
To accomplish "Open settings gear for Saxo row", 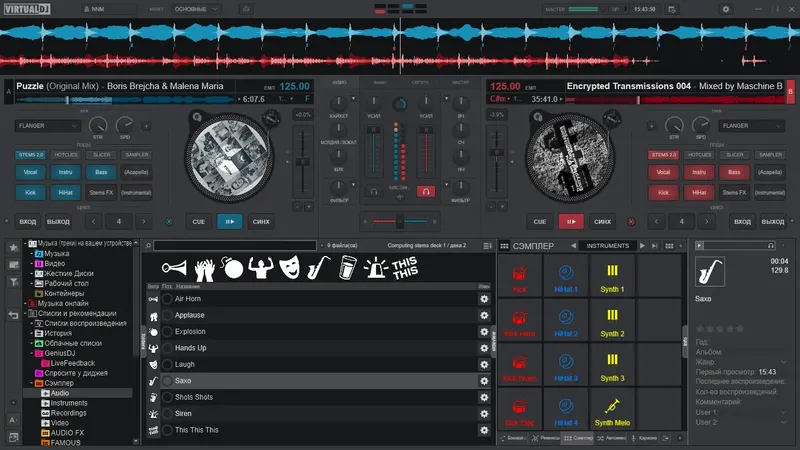I will (484, 381).
